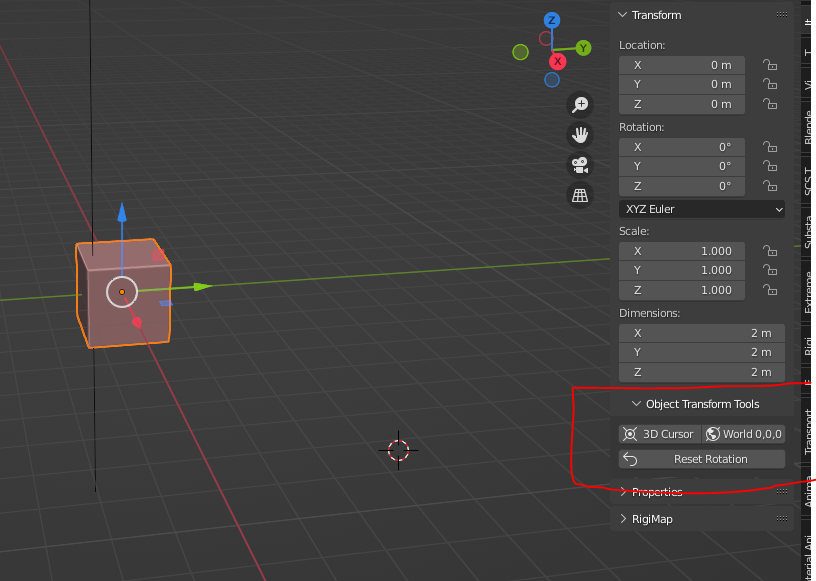The height and width of the screenshot is (581, 816).
Task: Click the Transform panel drag grip dots
Action: click(x=782, y=15)
